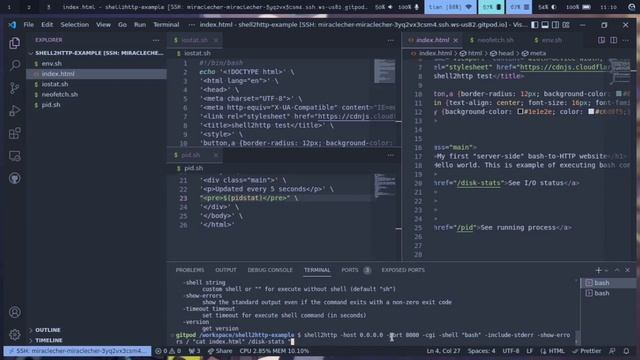Open Accounts menu icon
Viewport: 640px width, 360px height.
(15, 312)
